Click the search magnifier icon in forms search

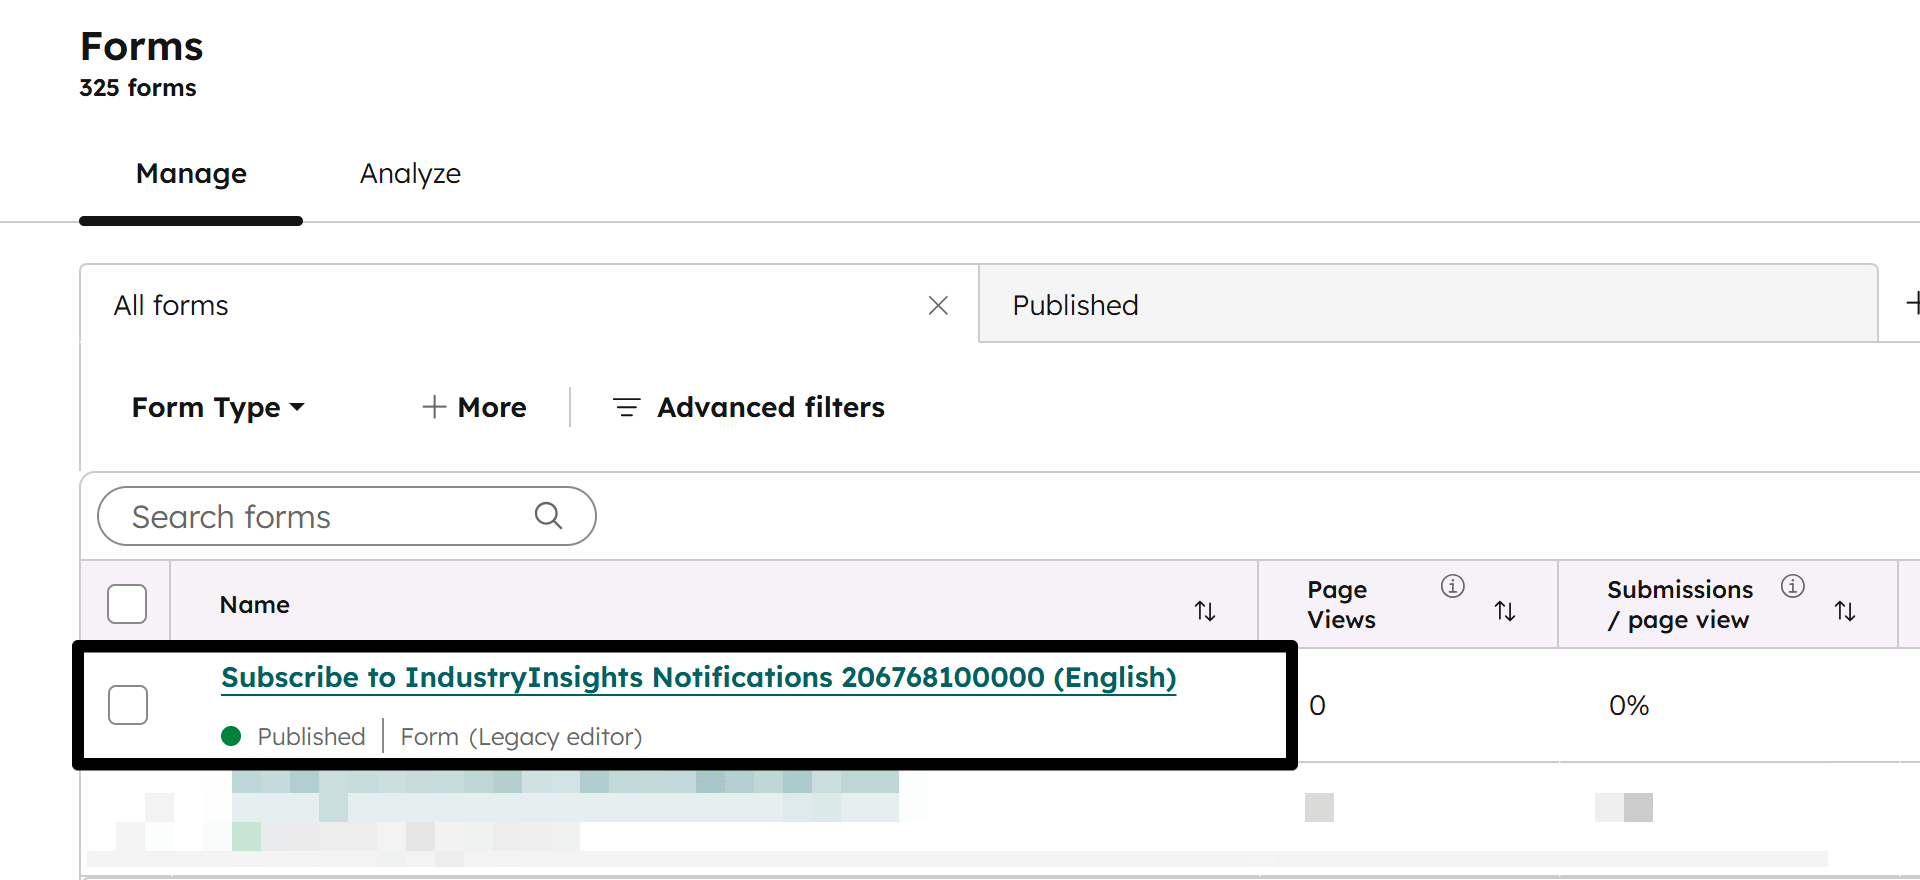coord(548,516)
